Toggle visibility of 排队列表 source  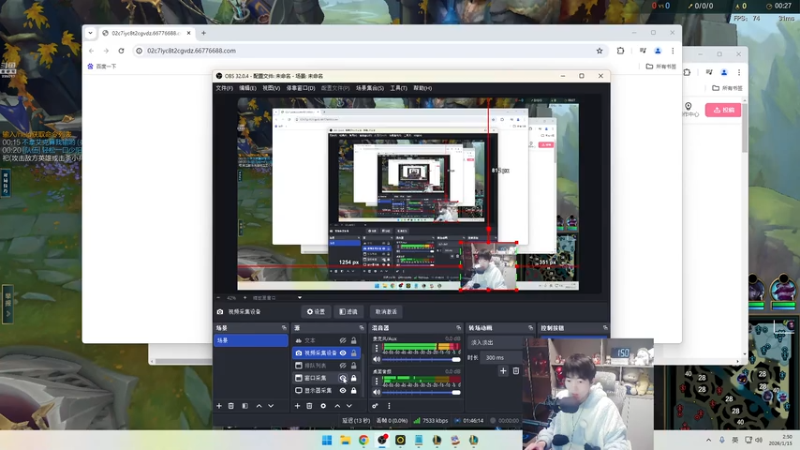[343, 366]
